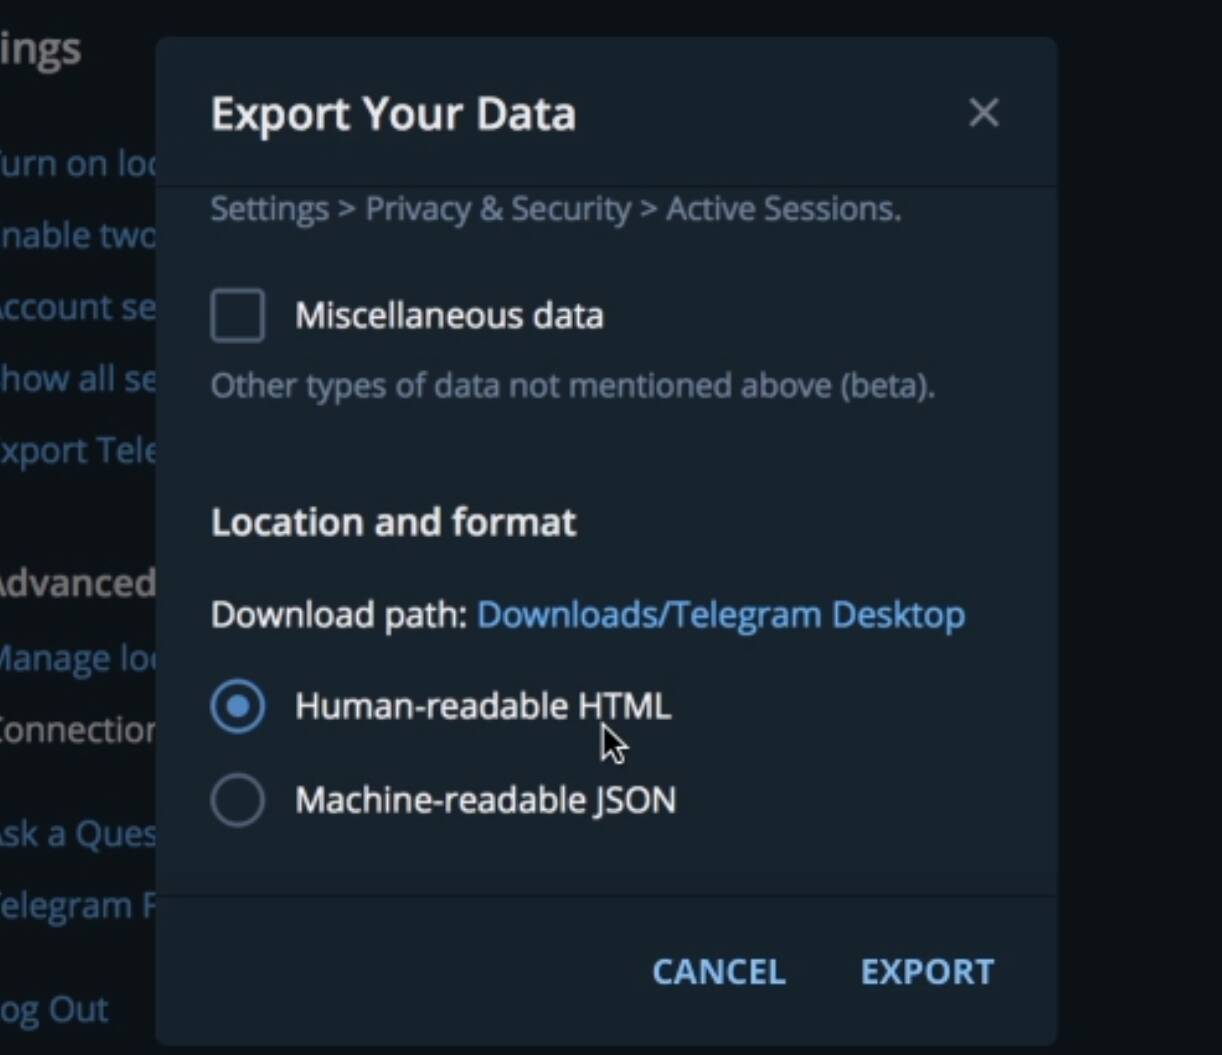Open the "Ask a Ques…" entry
Viewport: 1222px width, 1055px height.
pyautogui.click(x=77, y=833)
